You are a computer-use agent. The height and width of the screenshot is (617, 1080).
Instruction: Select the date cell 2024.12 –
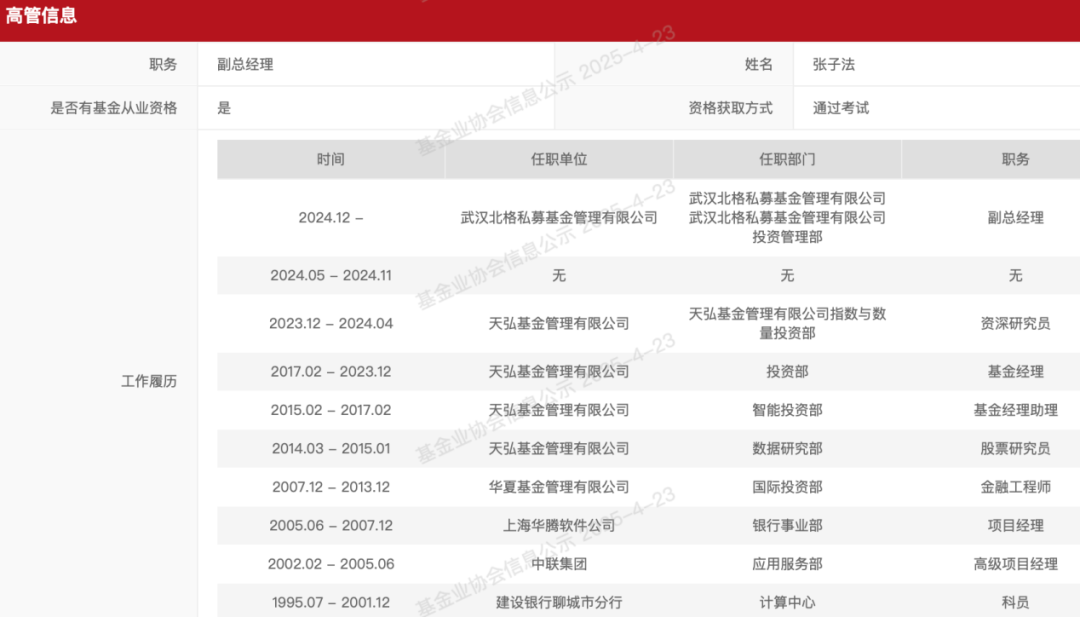[331, 218]
